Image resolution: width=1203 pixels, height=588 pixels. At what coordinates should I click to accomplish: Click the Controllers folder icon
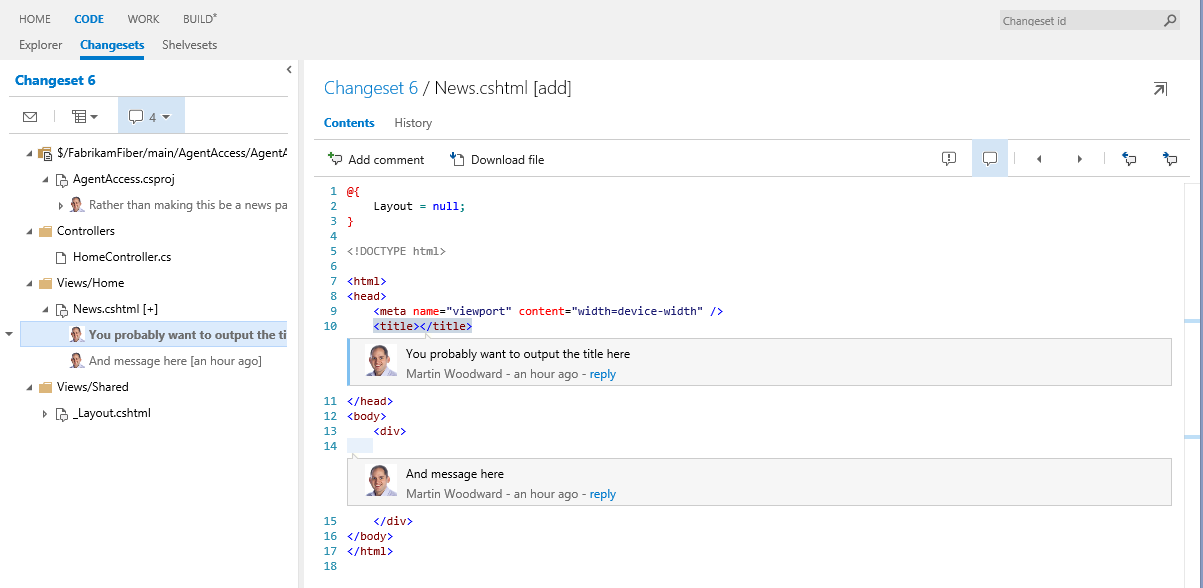coord(45,231)
